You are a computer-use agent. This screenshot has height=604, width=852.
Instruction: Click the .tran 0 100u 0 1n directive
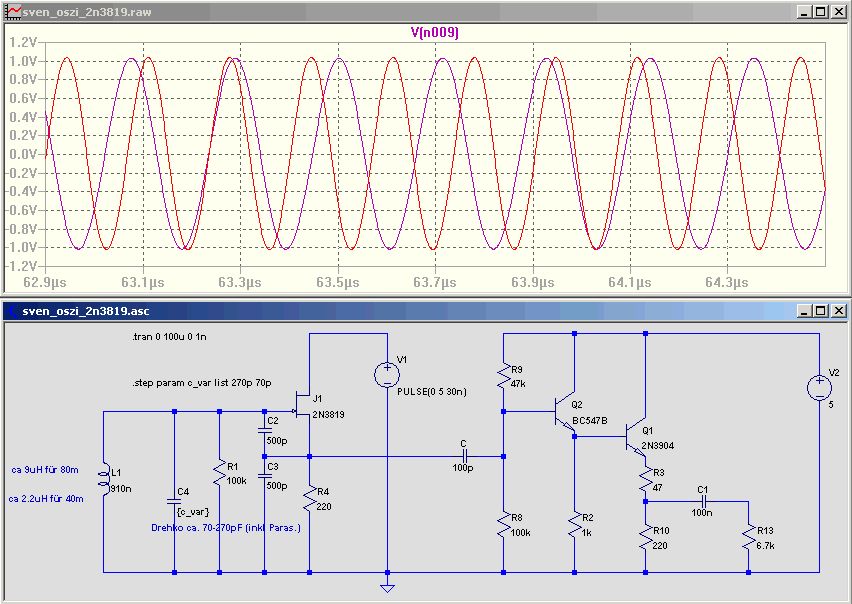point(169,337)
